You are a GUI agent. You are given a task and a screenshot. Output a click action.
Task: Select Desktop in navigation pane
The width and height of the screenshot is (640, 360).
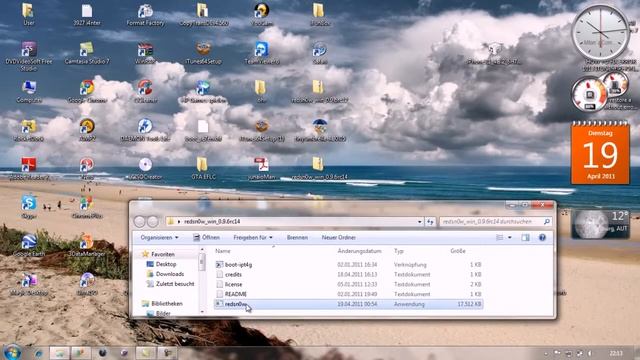pos(166,264)
